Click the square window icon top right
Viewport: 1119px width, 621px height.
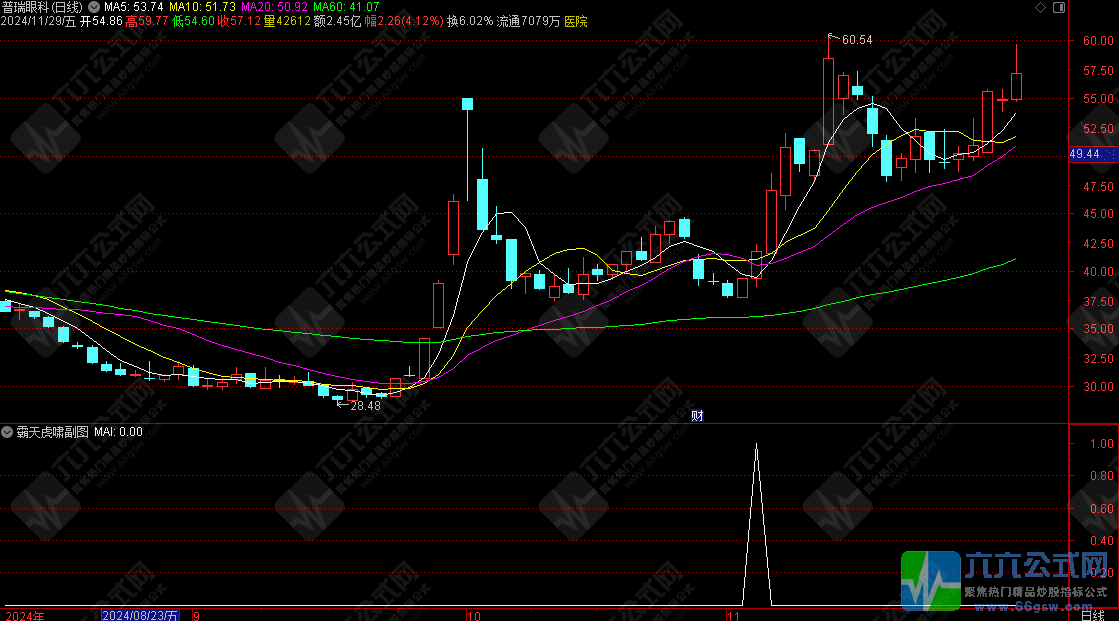1060,8
